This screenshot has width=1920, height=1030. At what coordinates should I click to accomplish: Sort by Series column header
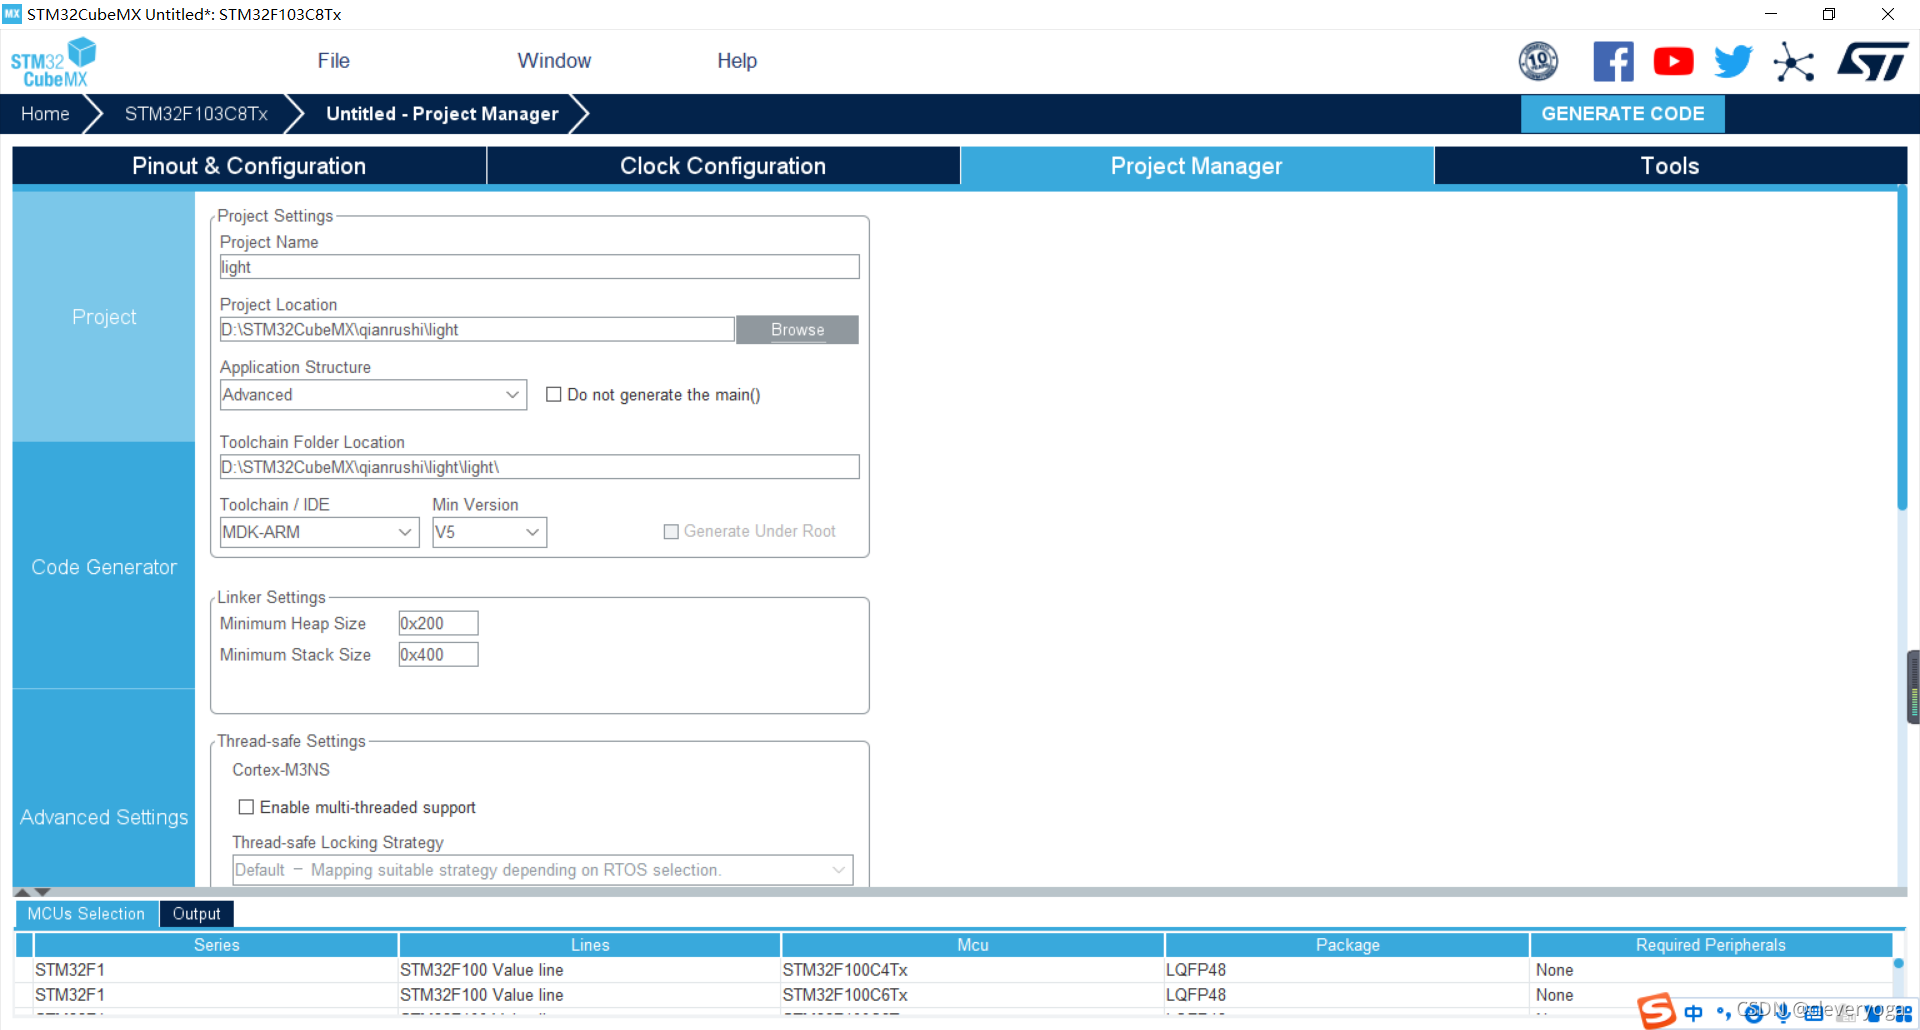tap(216, 945)
